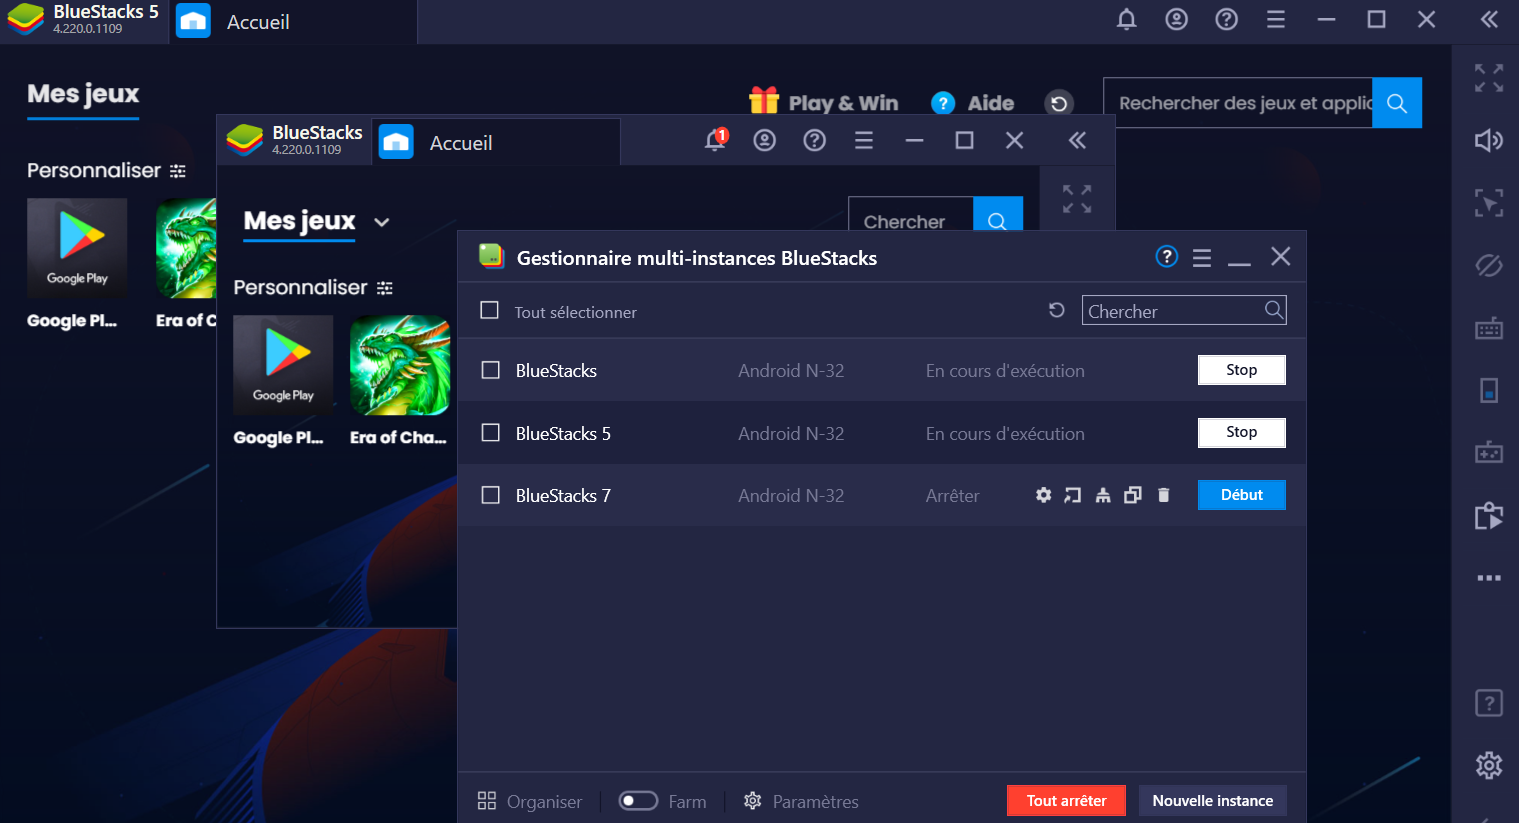Viewport: 1519px width, 823px height.
Task: Collapse sidebar of the middle BlueStacks window
Action: (1077, 140)
